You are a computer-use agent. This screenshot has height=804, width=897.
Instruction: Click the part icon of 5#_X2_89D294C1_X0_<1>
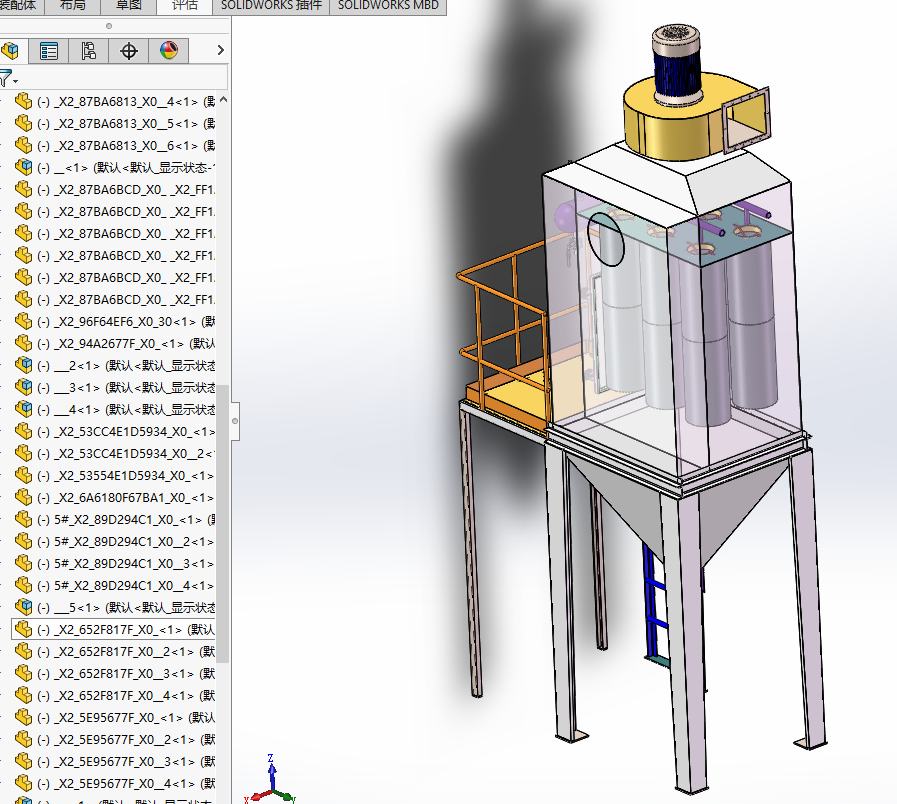pos(23,519)
